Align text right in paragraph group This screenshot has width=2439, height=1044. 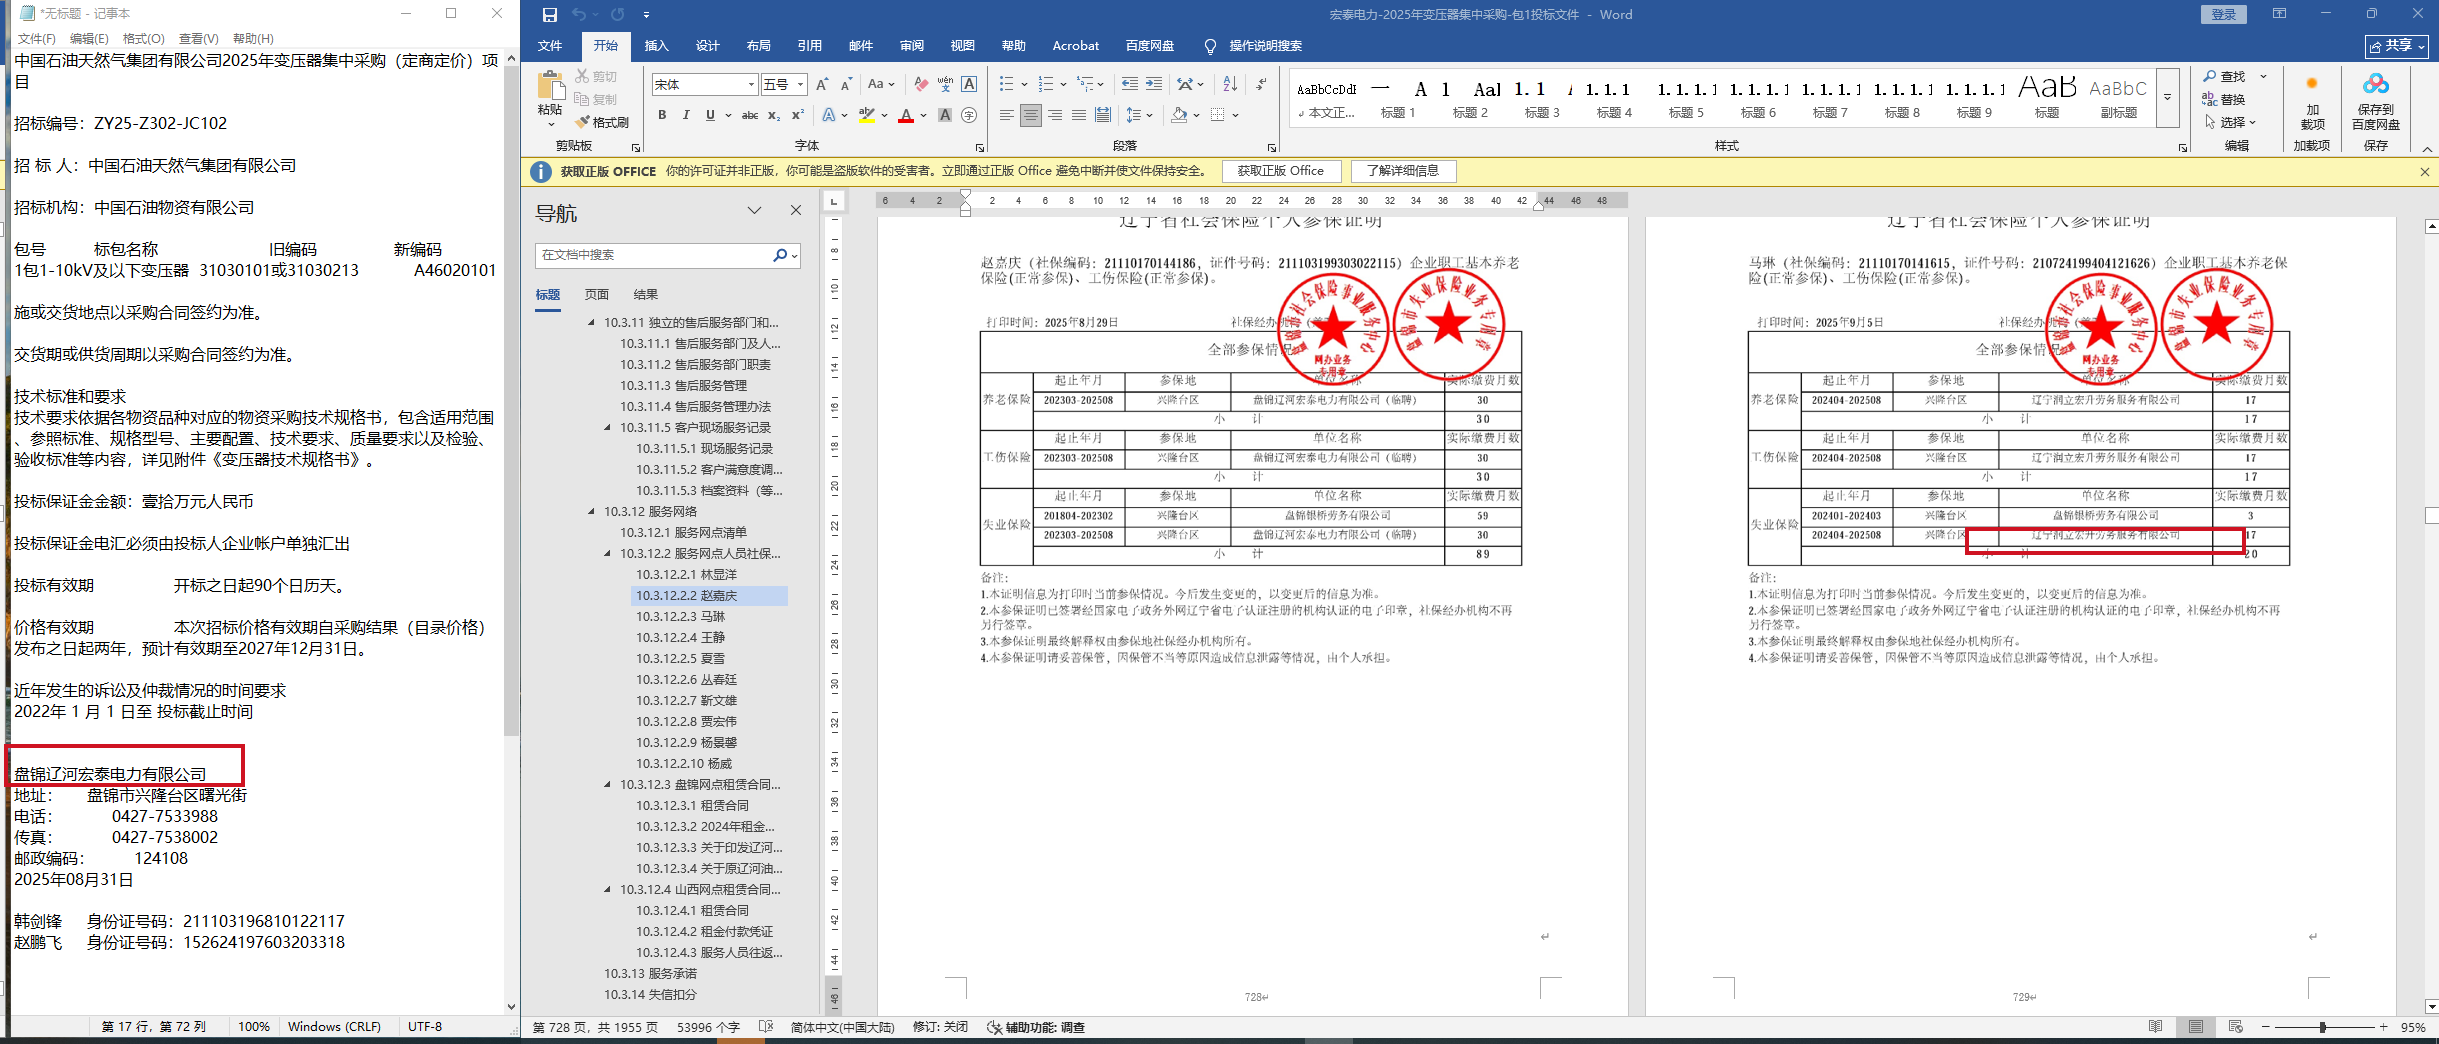[x=1055, y=115]
